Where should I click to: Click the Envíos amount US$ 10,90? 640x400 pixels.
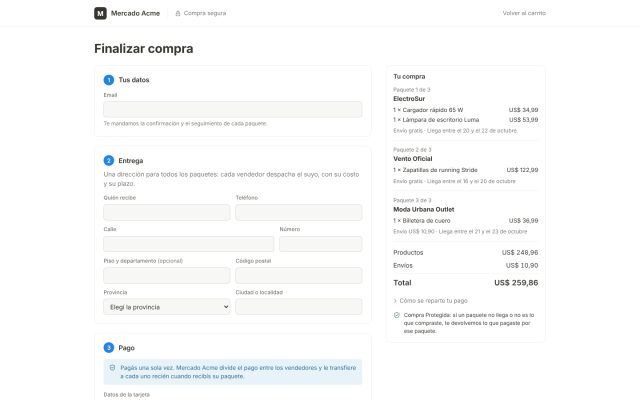pyautogui.click(x=522, y=266)
